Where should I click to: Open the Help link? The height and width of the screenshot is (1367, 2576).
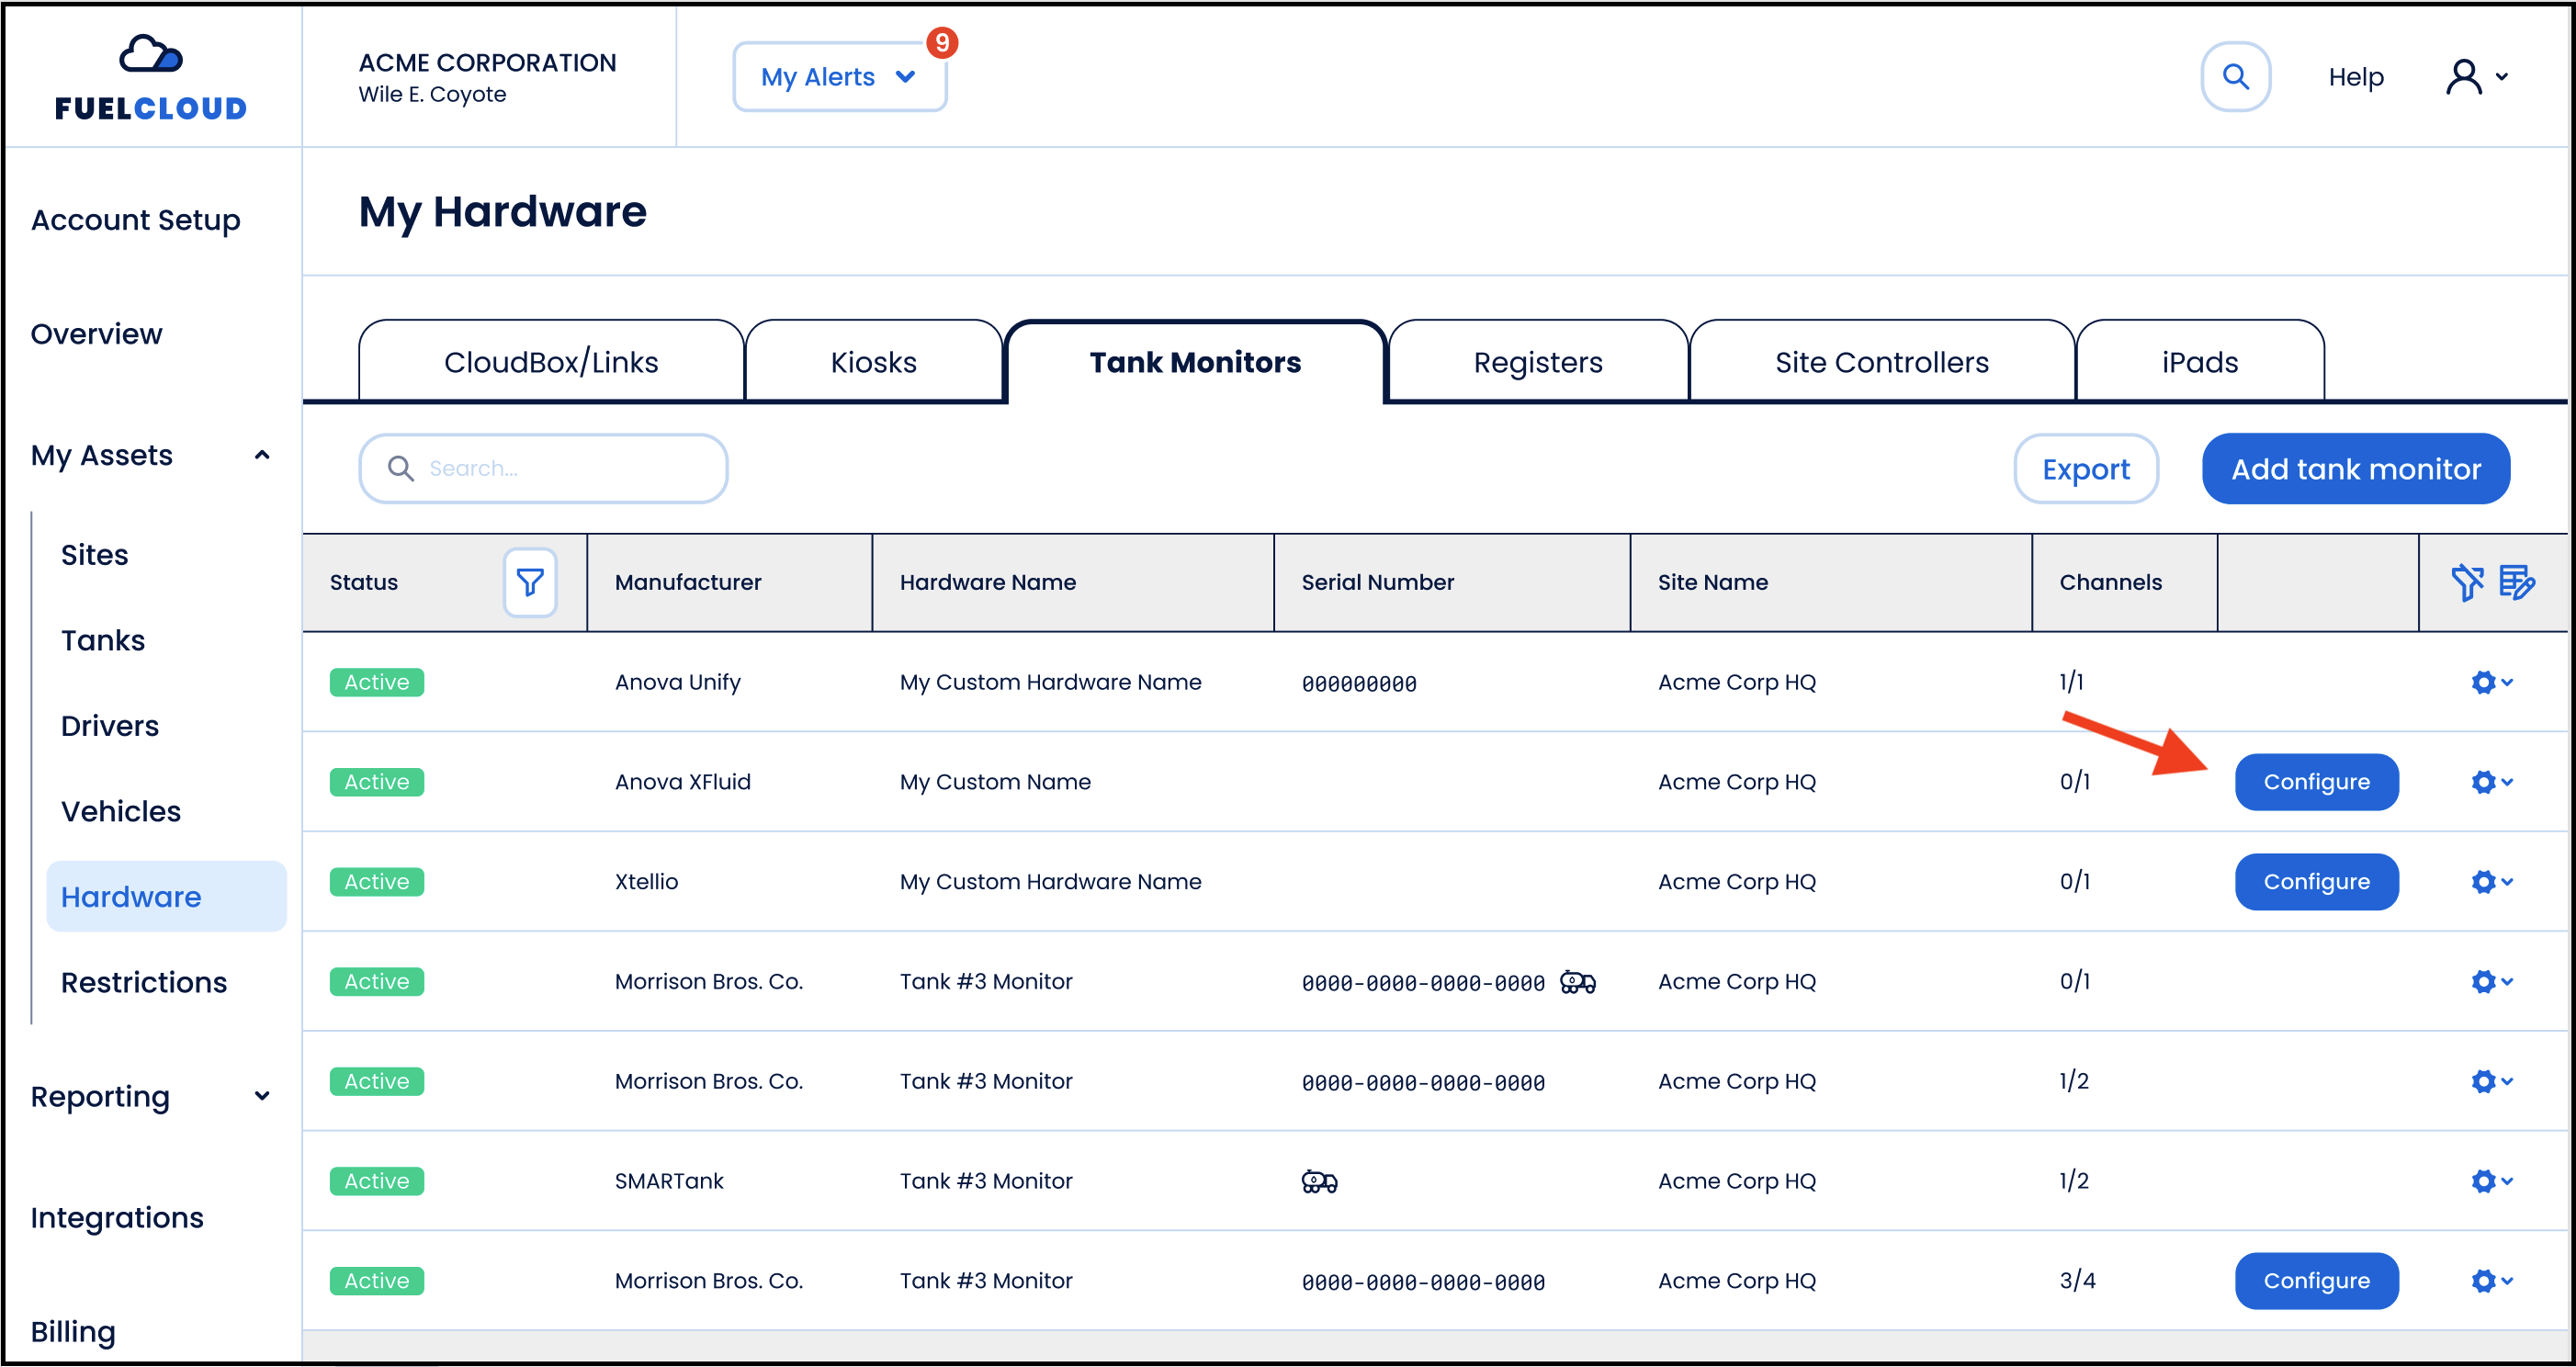tap(2355, 77)
